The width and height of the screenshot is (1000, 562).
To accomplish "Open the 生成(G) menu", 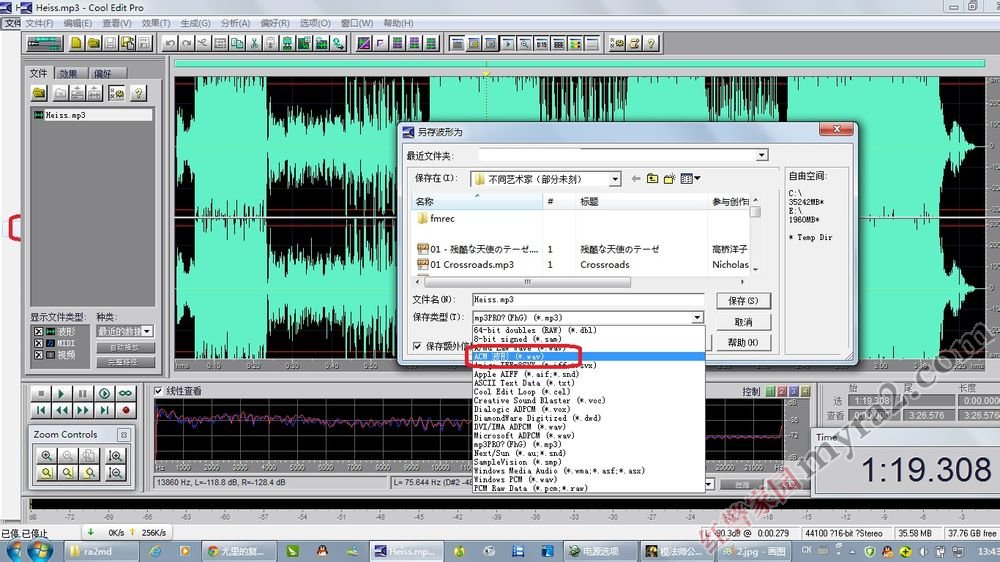I will click(195, 23).
